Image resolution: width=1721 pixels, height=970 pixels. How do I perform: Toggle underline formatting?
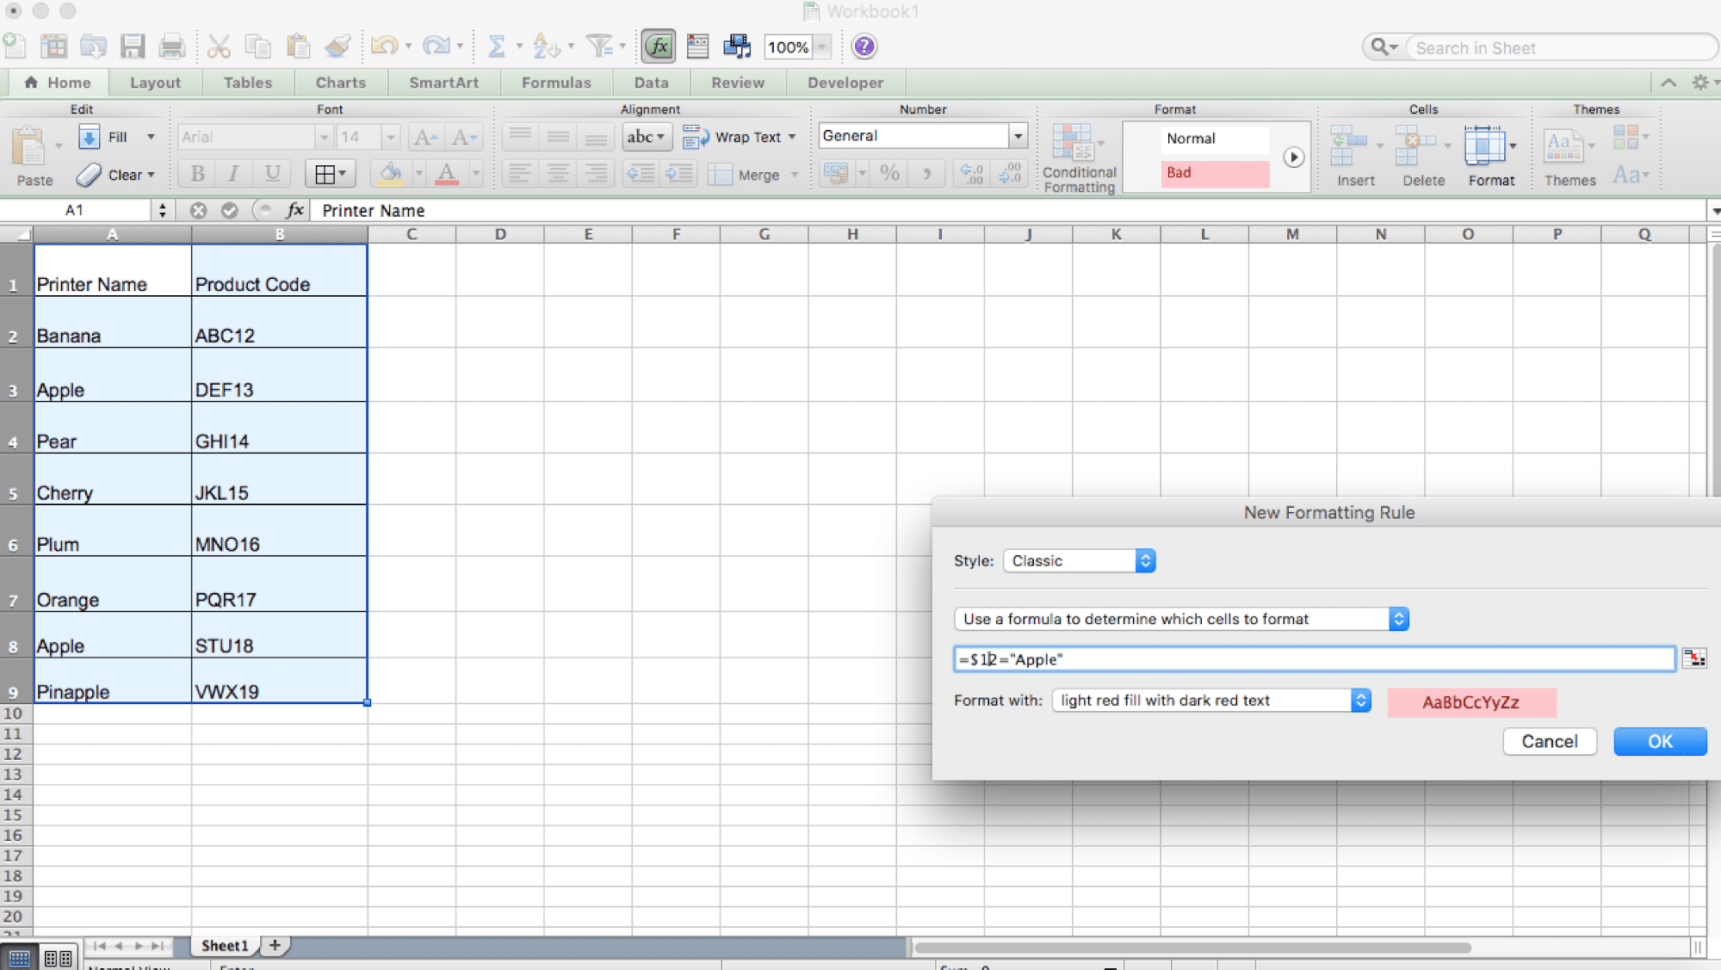pos(271,173)
